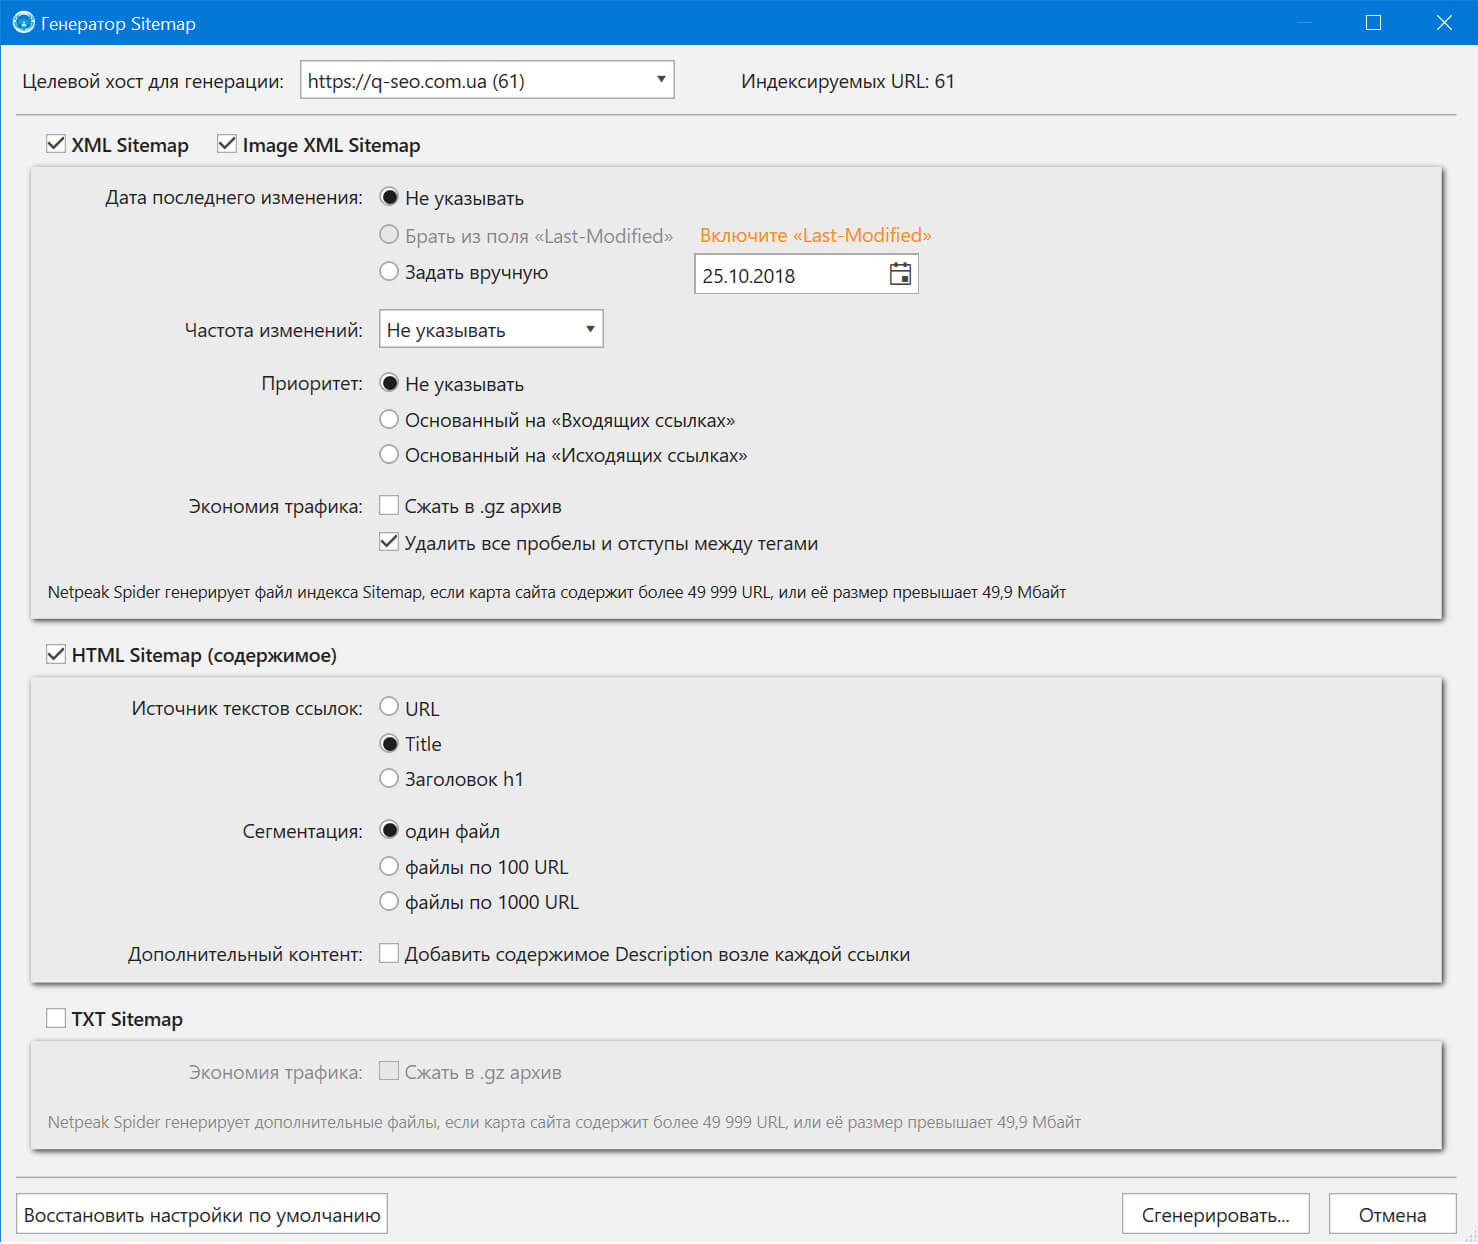Click 'Включите «Last-Modified»' orange link
The image size is (1478, 1244).
click(815, 236)
